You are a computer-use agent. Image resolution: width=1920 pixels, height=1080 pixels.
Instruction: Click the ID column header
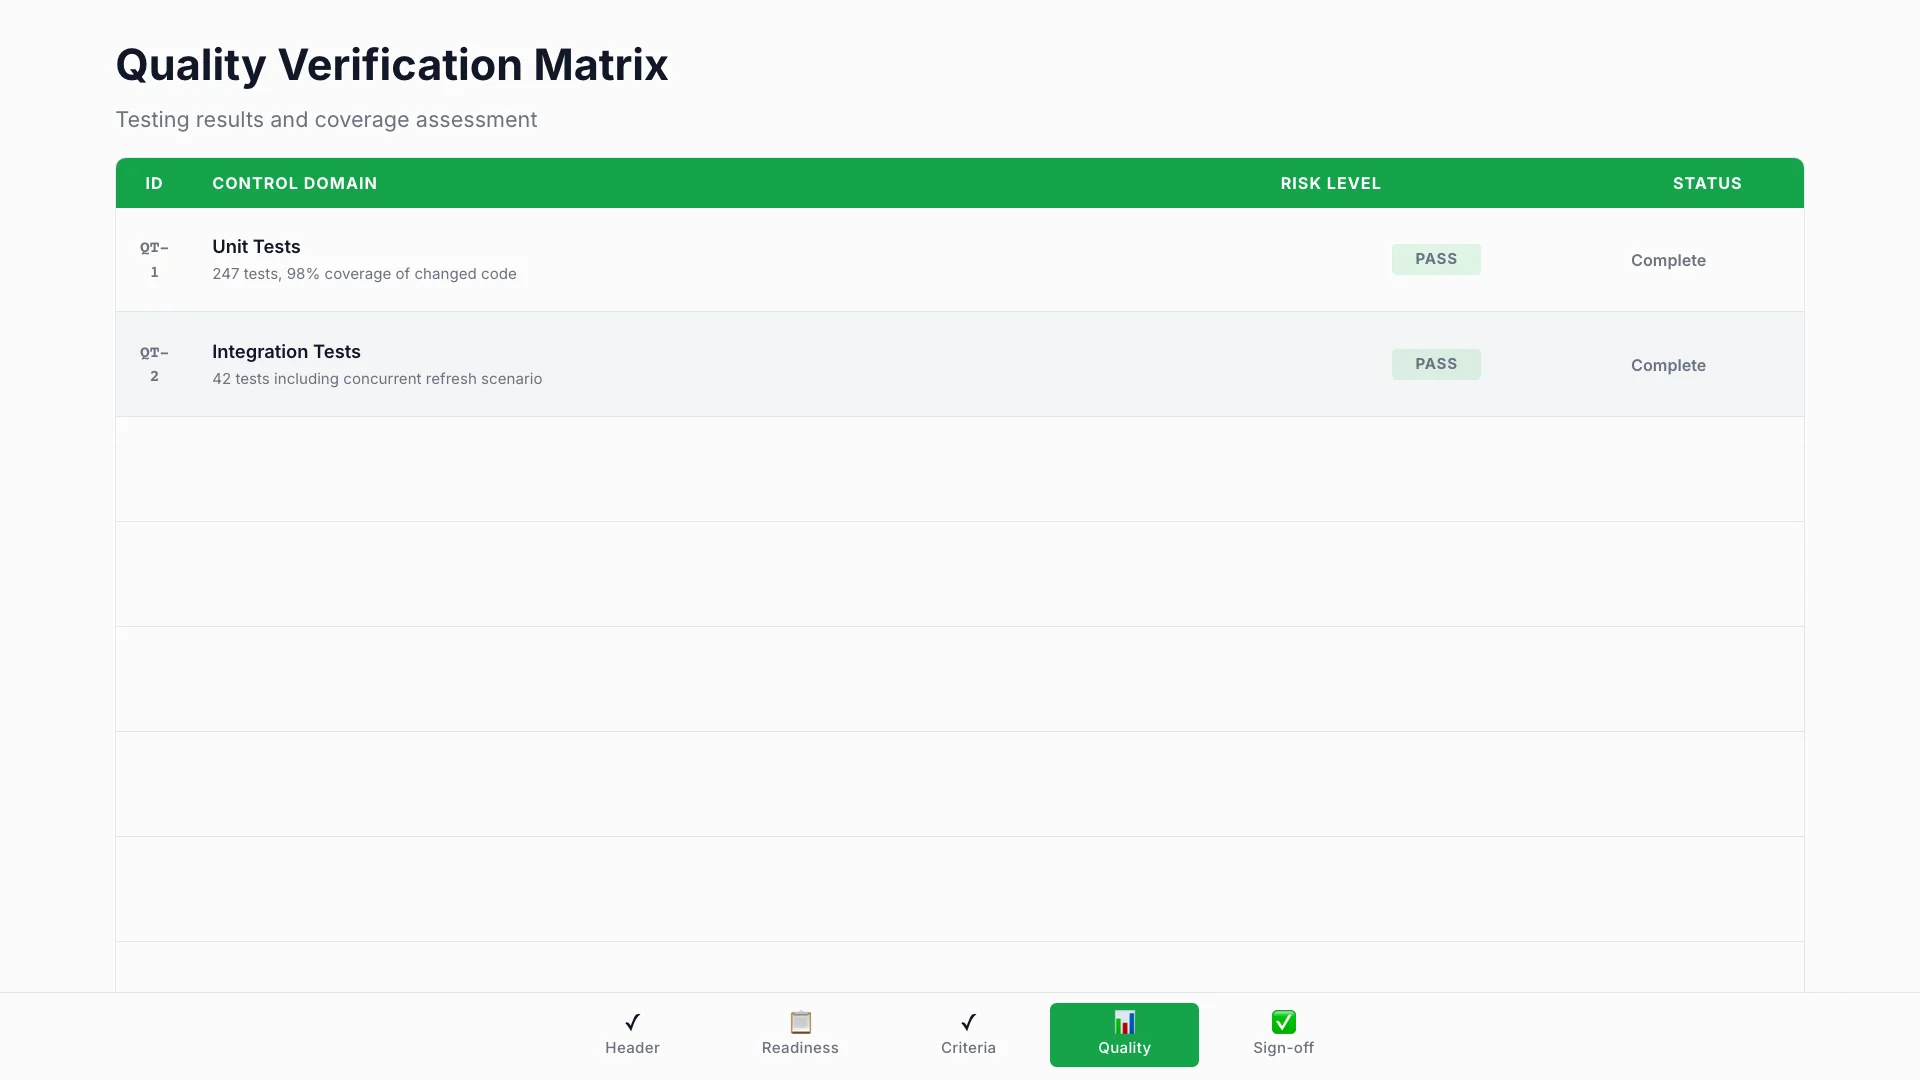pyautogui.click(x=154, y=183)
